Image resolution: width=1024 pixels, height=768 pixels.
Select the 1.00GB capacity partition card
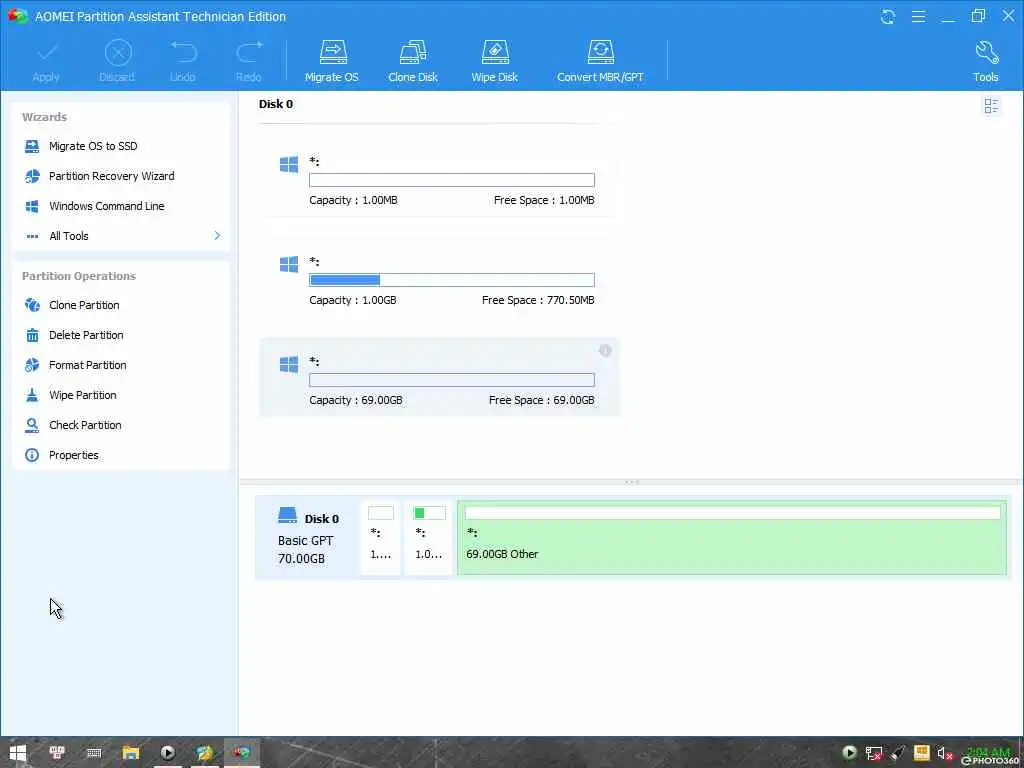pyautogui.click(x=438, y=278)
